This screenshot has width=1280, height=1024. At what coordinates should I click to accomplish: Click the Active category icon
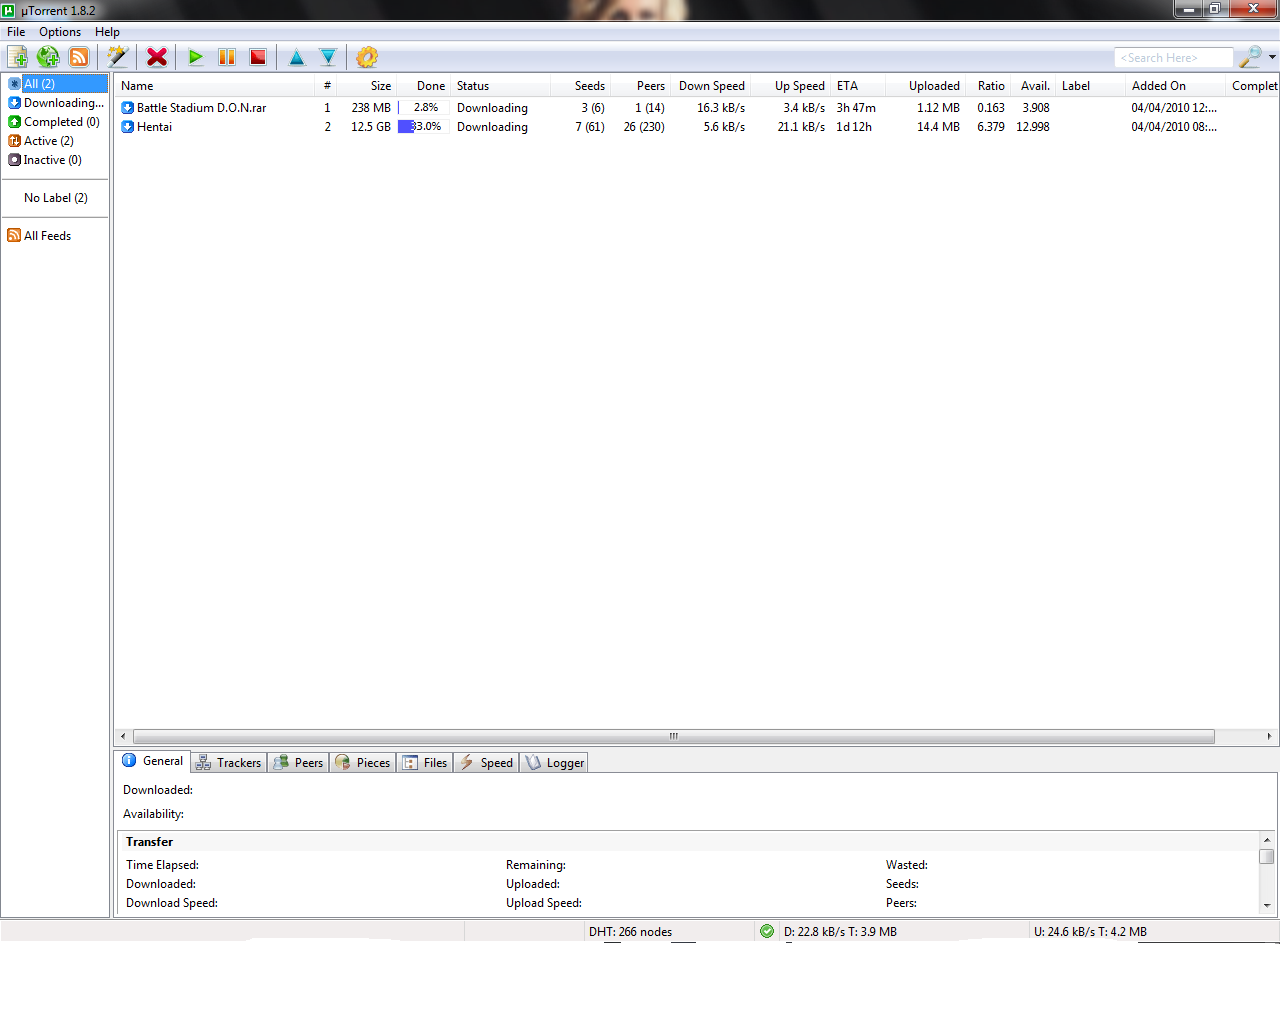pyautogui.click(x=15, y=141)
